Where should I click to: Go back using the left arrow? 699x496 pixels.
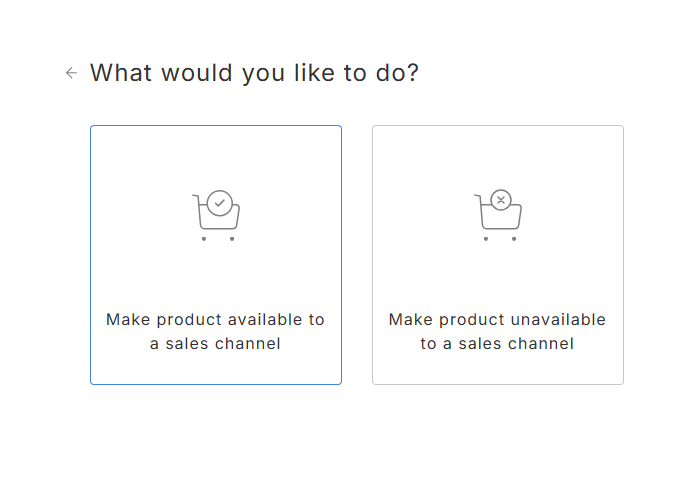pyautogui.click(x=71, y=73)
